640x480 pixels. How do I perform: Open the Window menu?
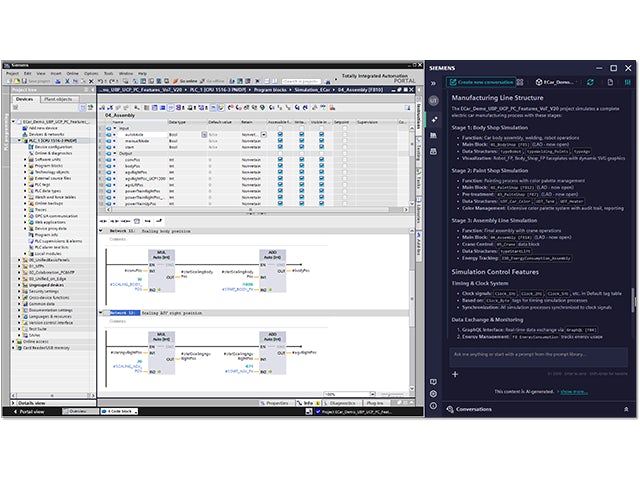coord(126,73)
